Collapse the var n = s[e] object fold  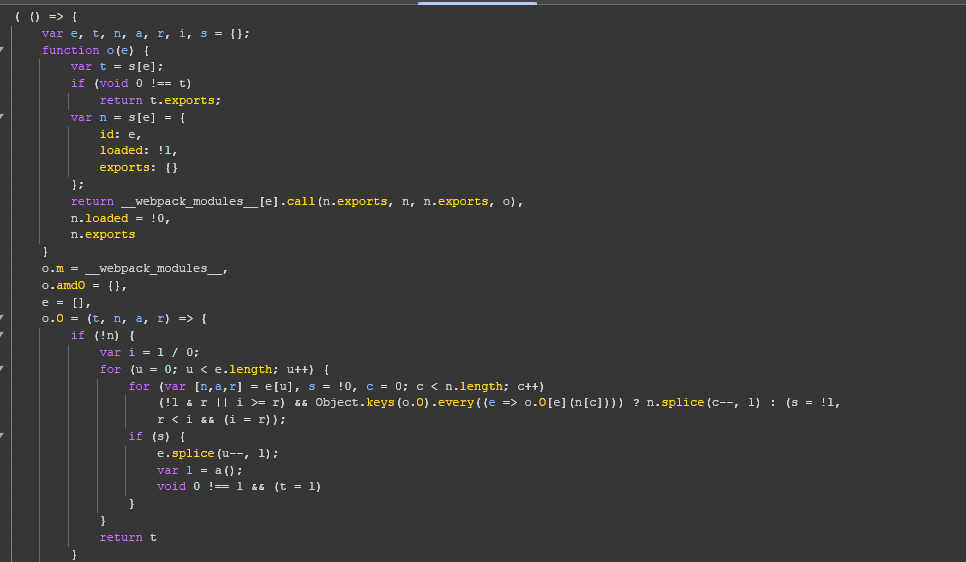[3, 117]
